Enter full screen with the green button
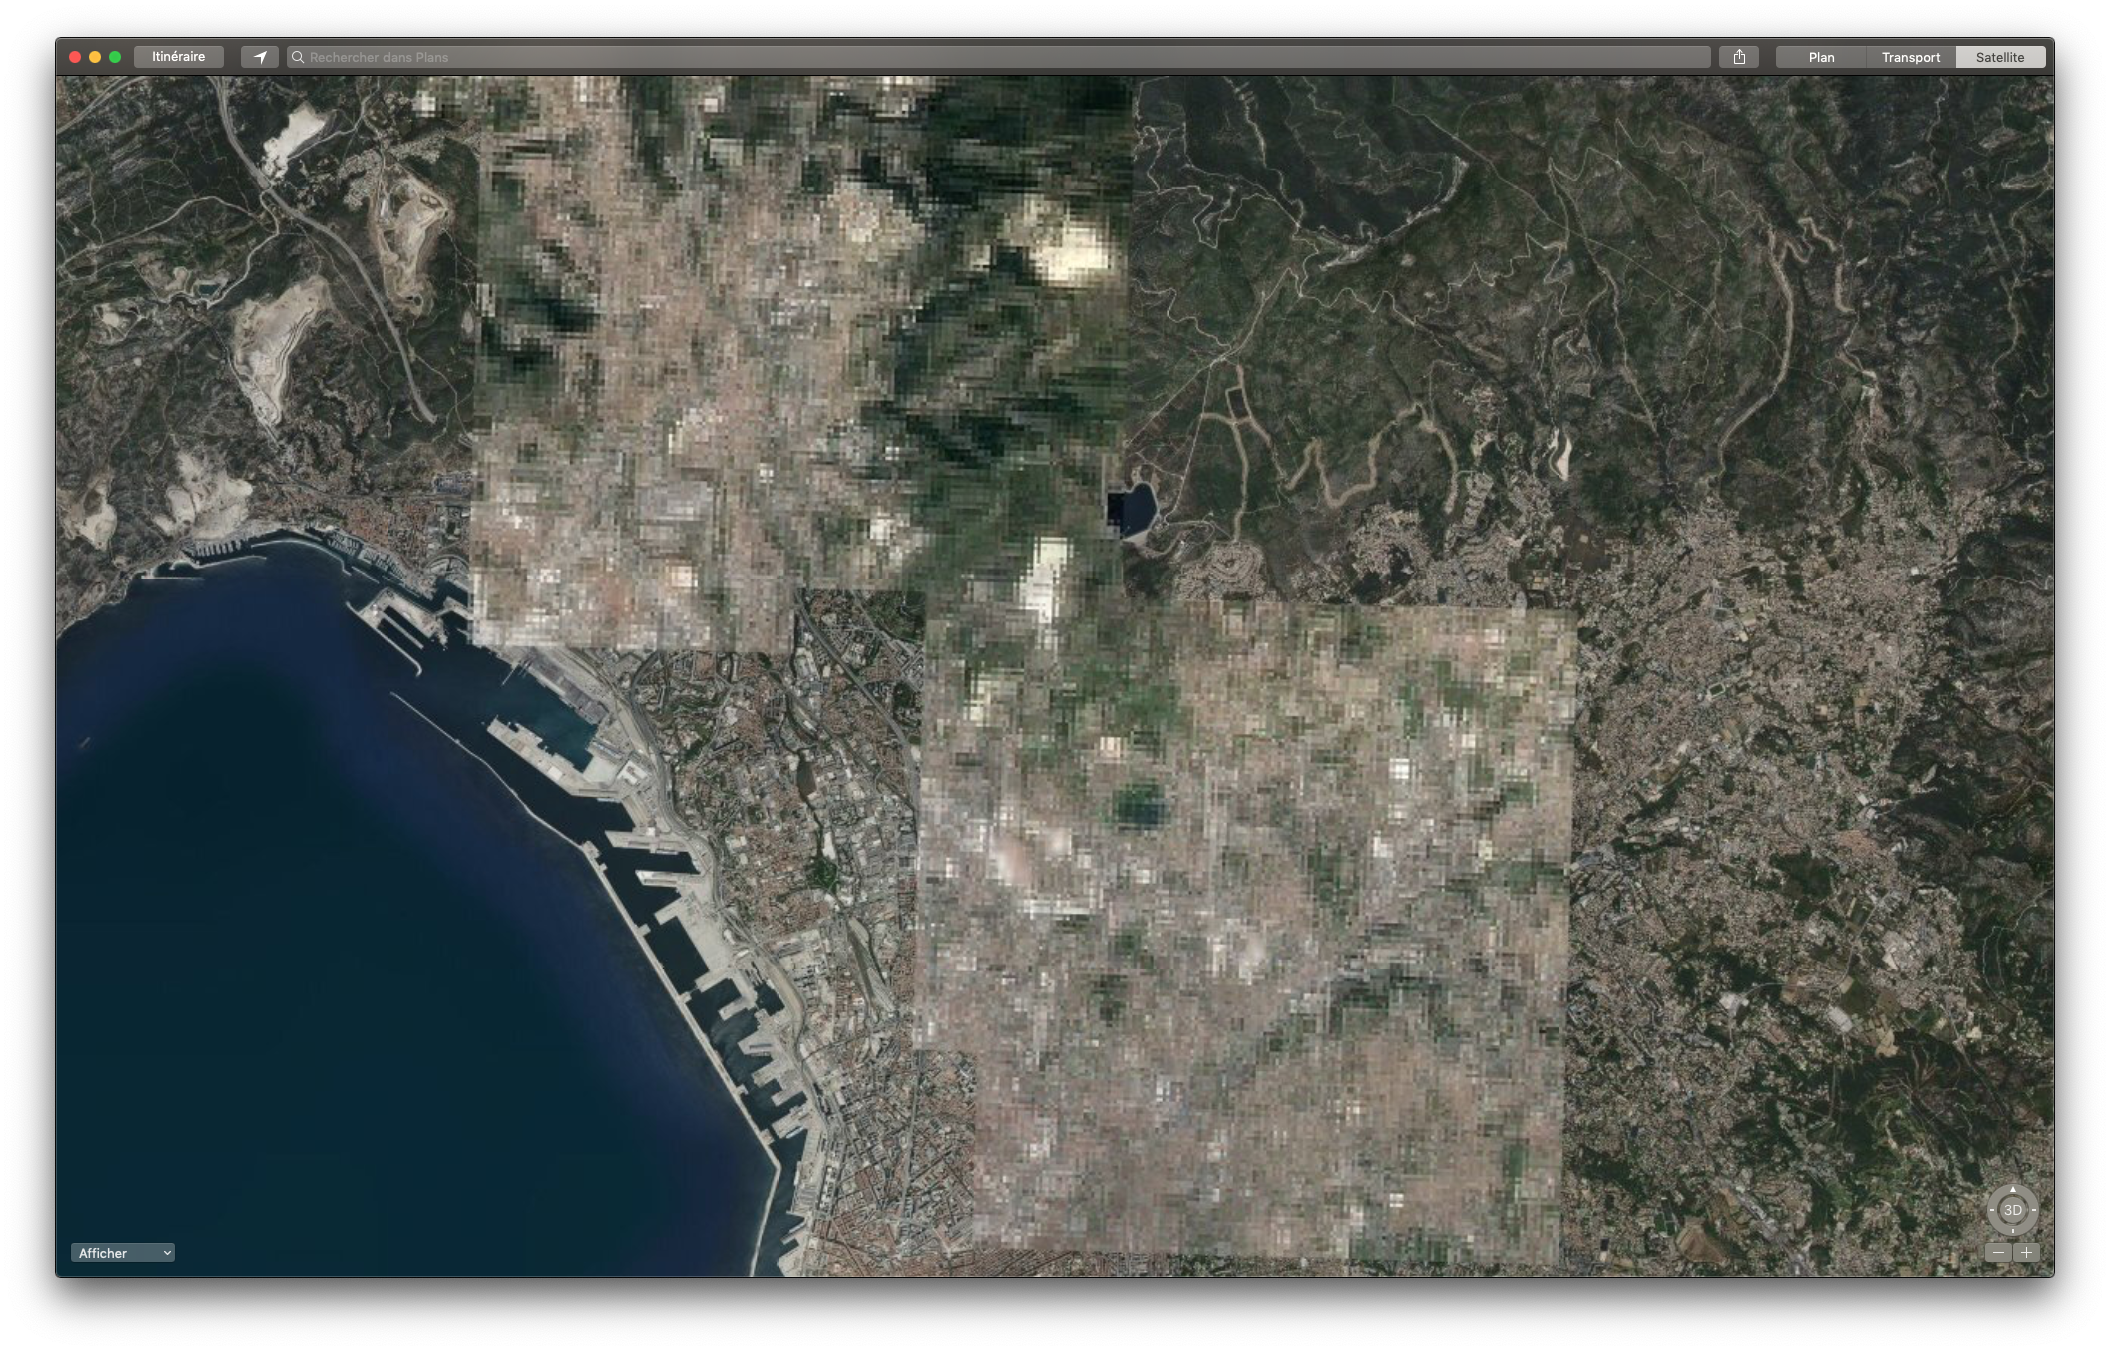This screenshot has width=2110, height=1351. 115,57
